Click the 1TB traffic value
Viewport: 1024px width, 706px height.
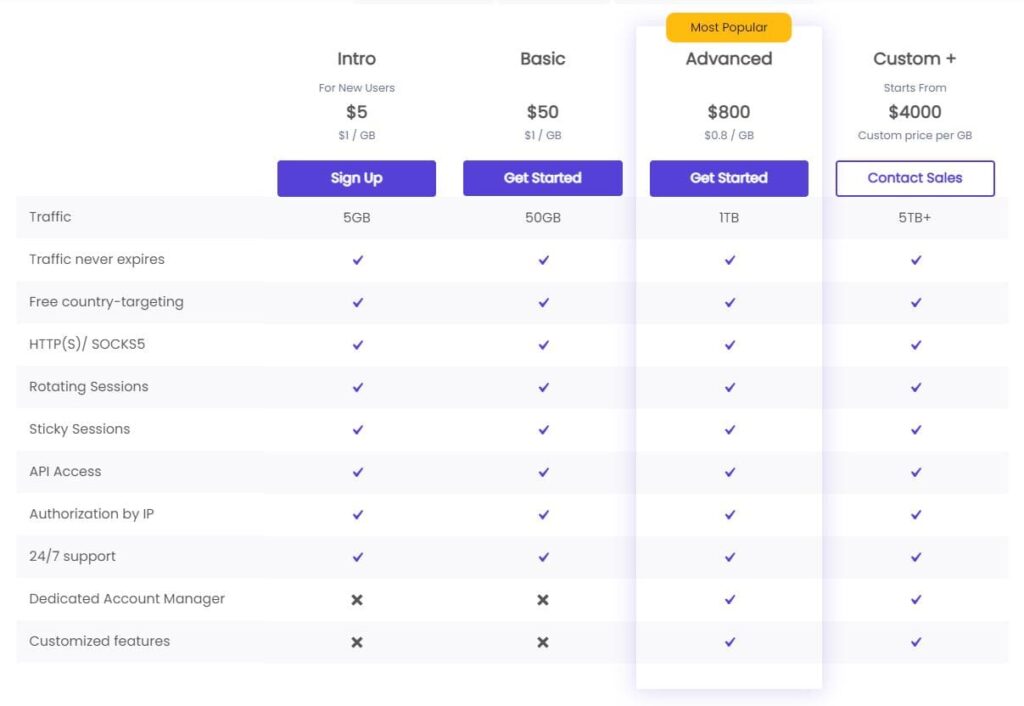pyautogui.click(x=729, y=217)
